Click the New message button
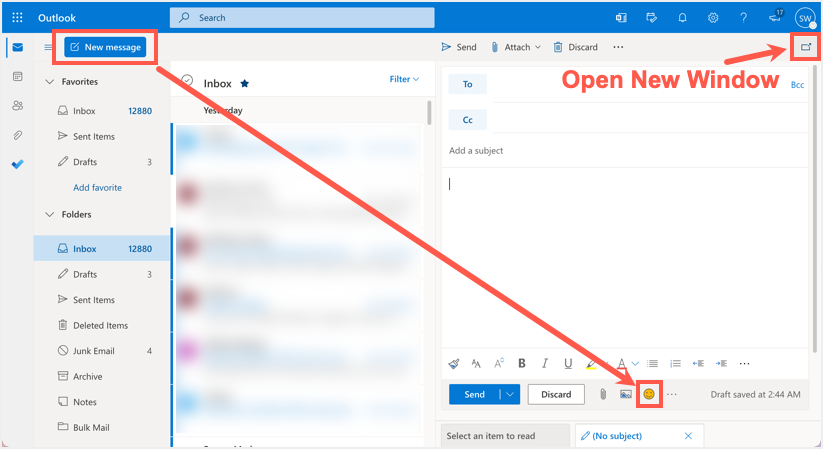Viewport: 823px width, 449px height. click(x=105, y=47)
